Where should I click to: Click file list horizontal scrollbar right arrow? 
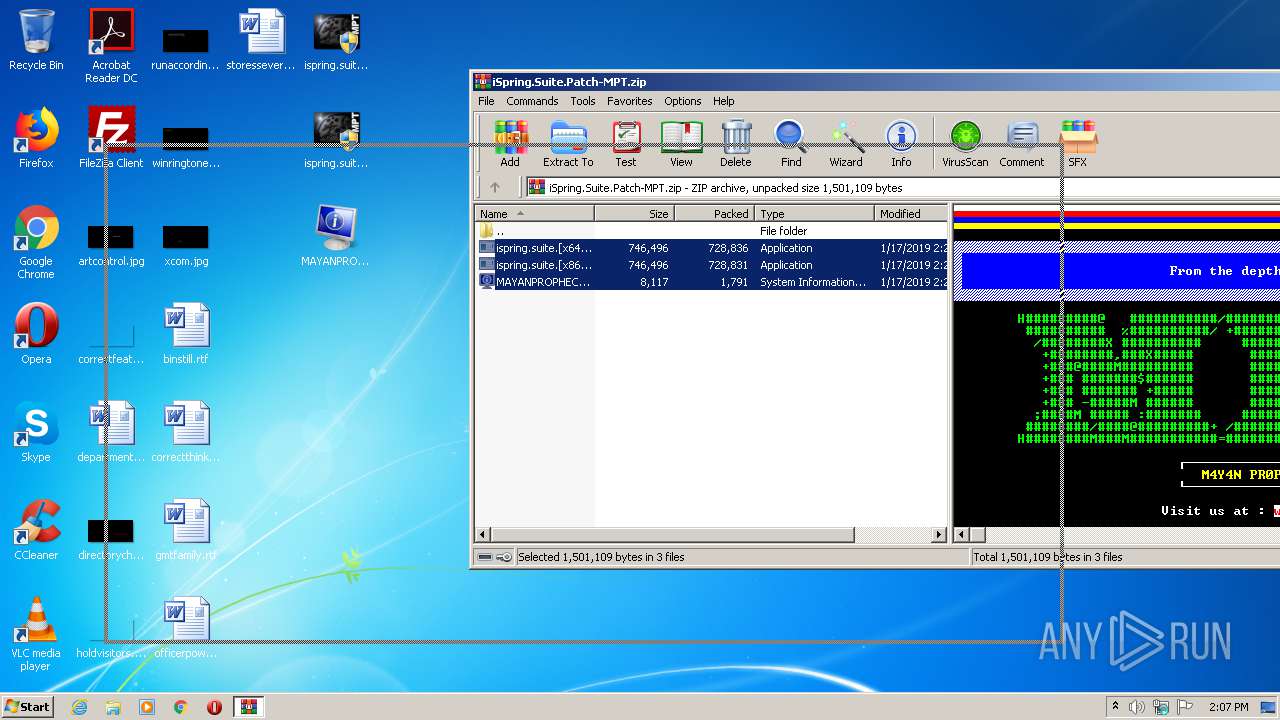[x=939, y=535]
